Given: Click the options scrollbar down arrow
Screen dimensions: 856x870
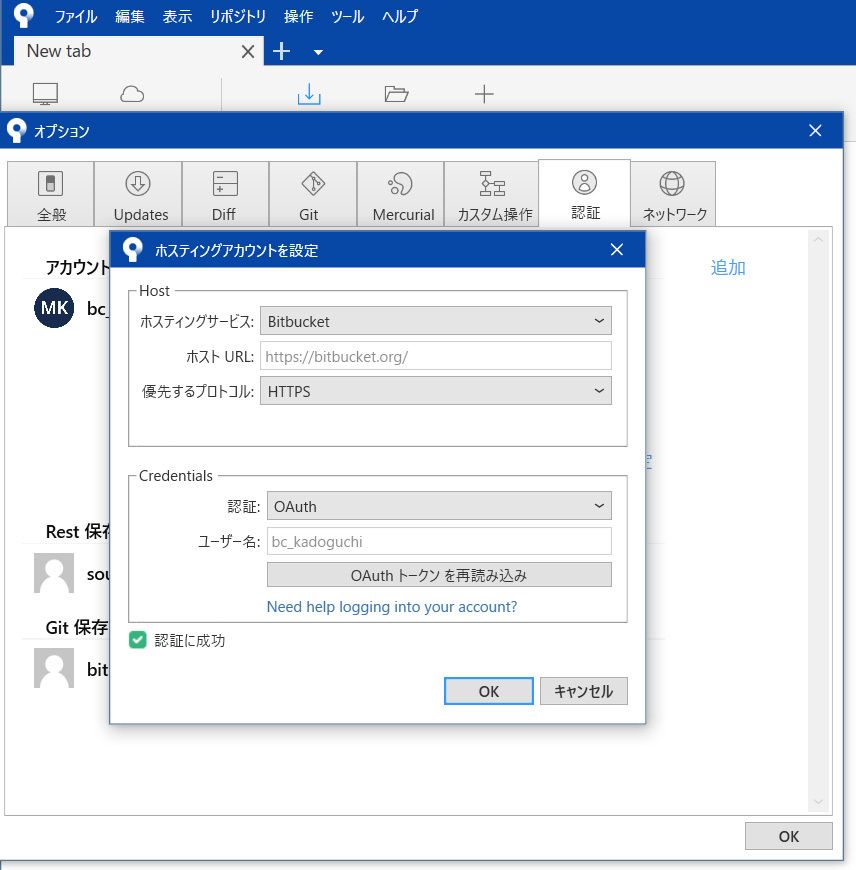Looking at the screenshot, I should (818, 802).
